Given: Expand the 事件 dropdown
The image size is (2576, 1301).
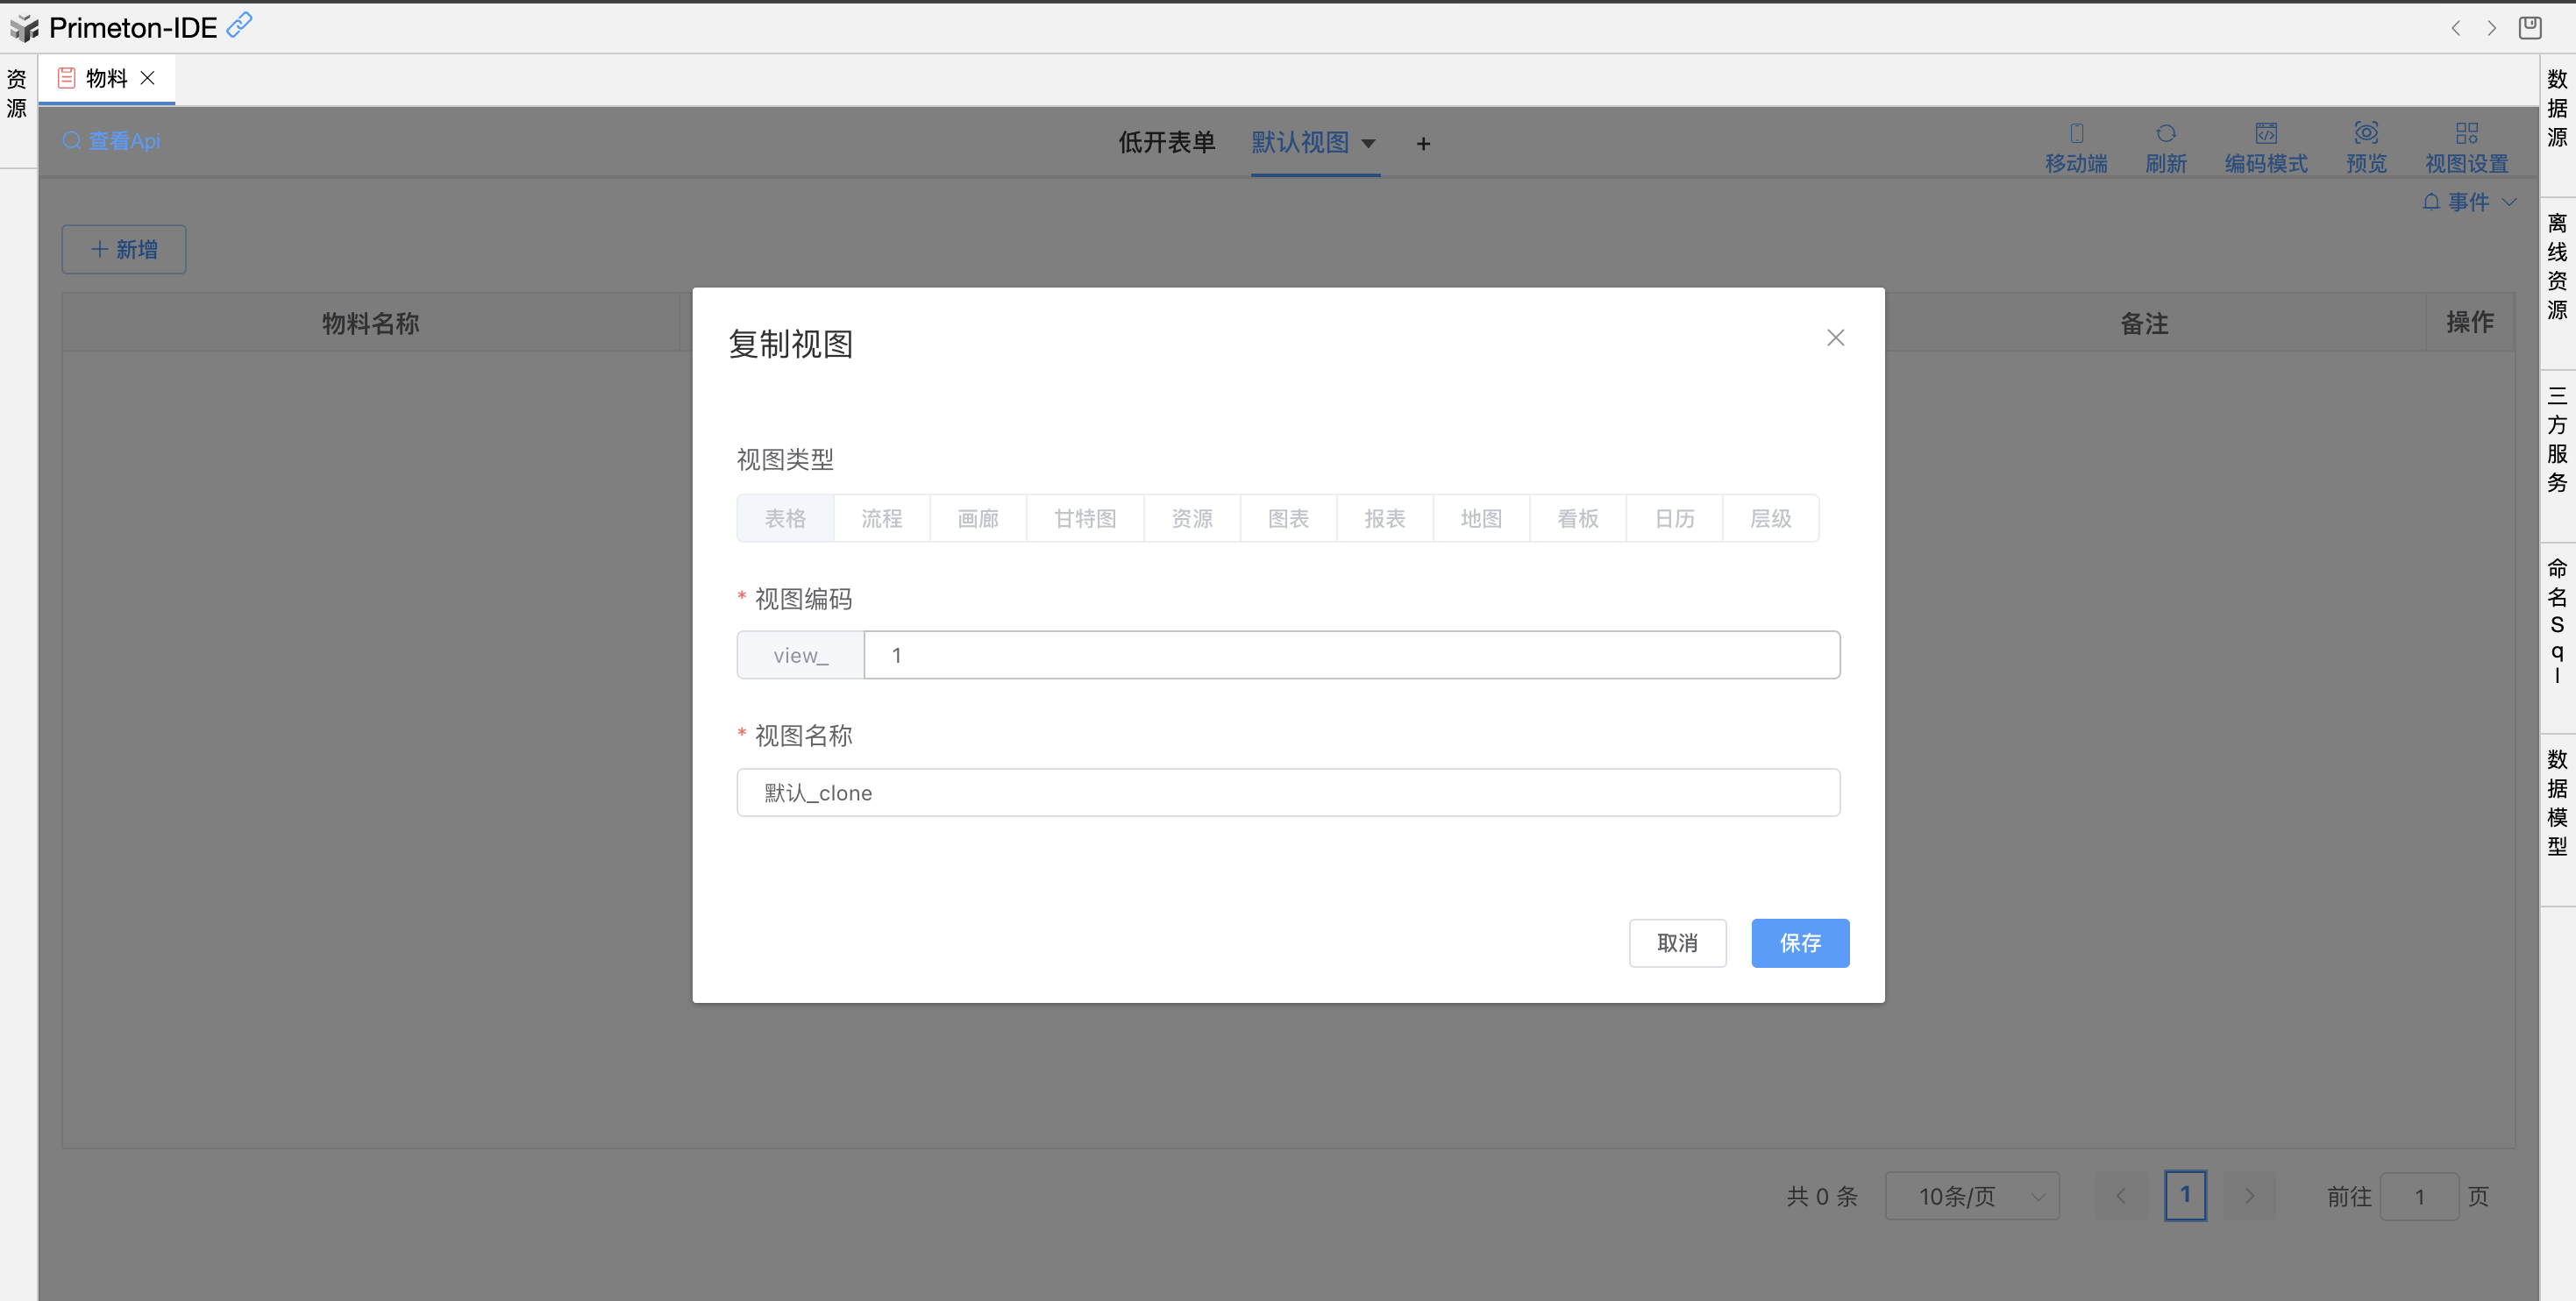Looking at the screenshot, I should click(2469, 202).
